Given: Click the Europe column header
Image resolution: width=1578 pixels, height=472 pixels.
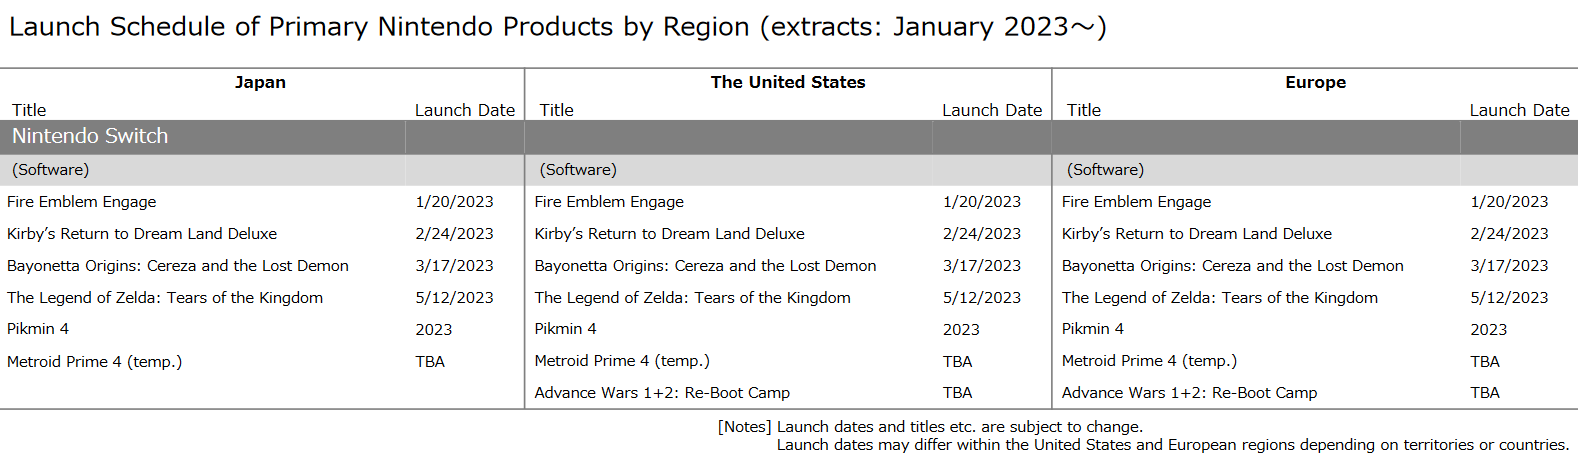Looking at the screenshot, I should pyautogui.click(x=1315, y=82).
